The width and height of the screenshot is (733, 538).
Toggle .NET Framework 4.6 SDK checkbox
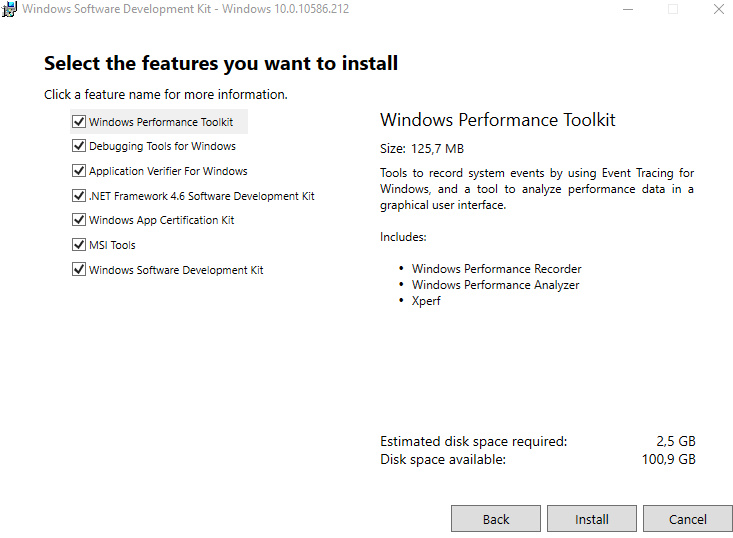[x=79, y=195]
